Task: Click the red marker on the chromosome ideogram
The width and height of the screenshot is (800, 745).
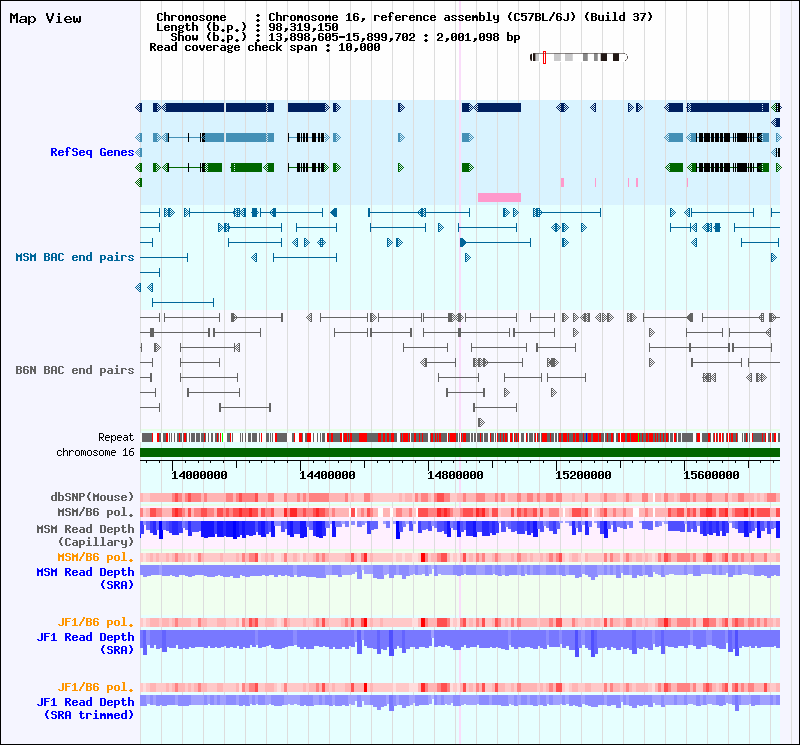Action: tap(544, 58)
